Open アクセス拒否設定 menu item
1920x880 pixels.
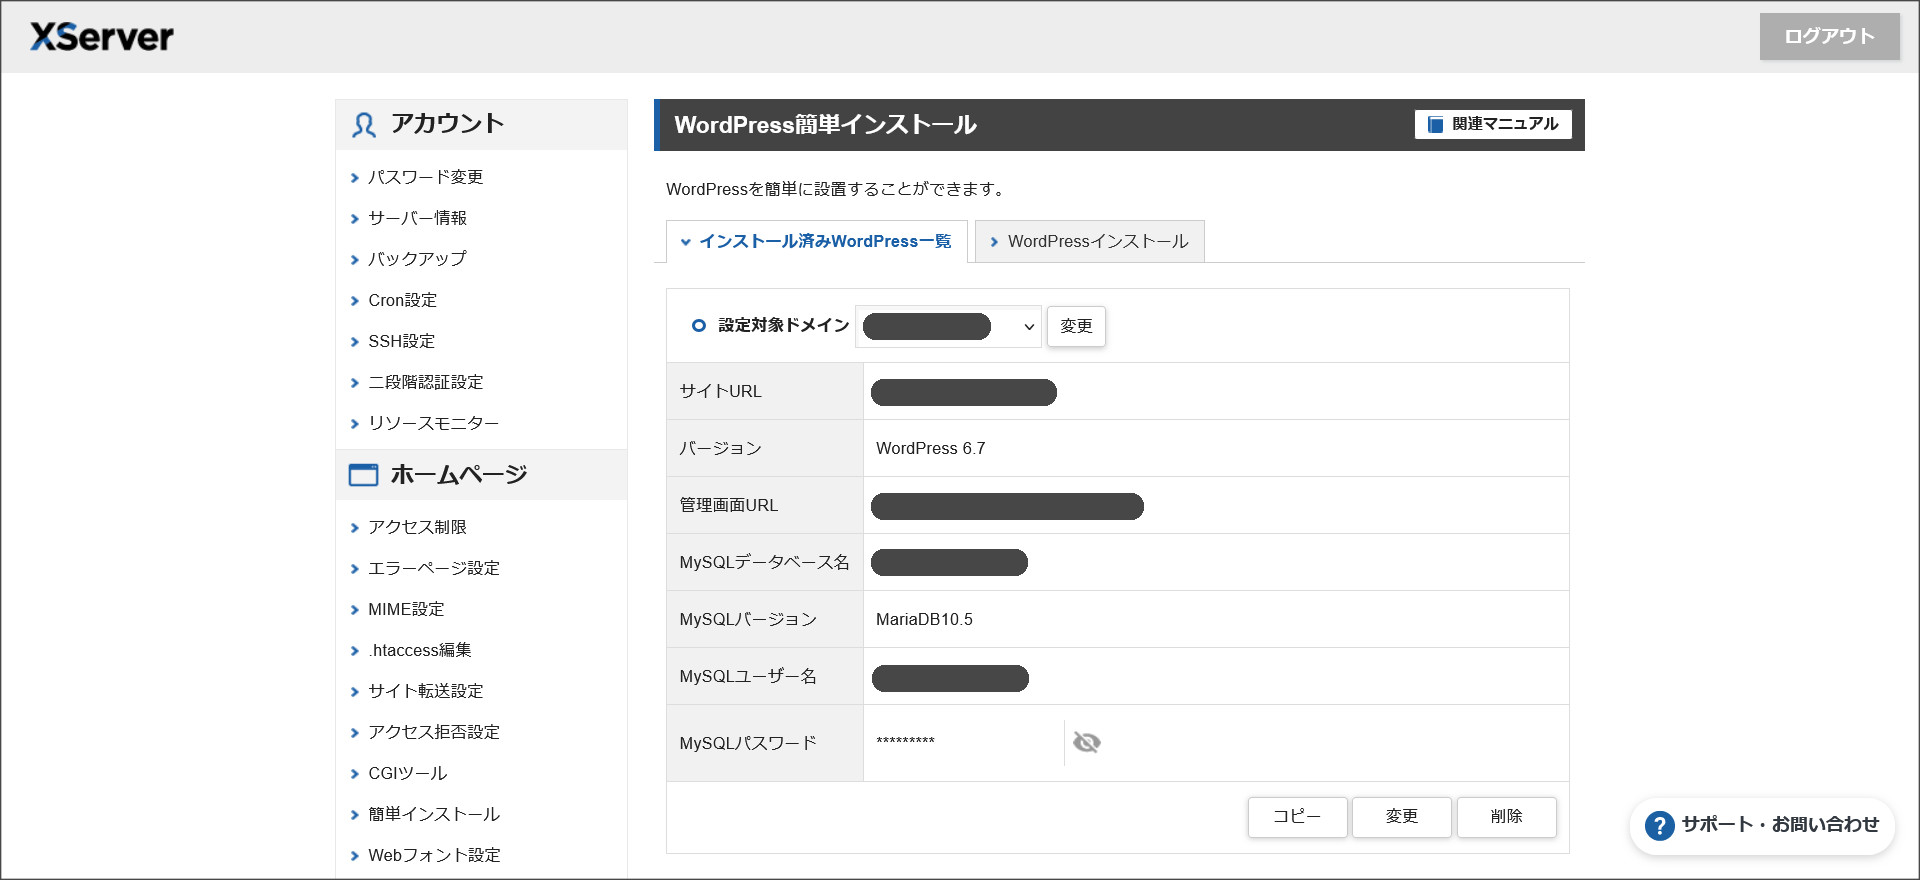(x=433, y=732)
